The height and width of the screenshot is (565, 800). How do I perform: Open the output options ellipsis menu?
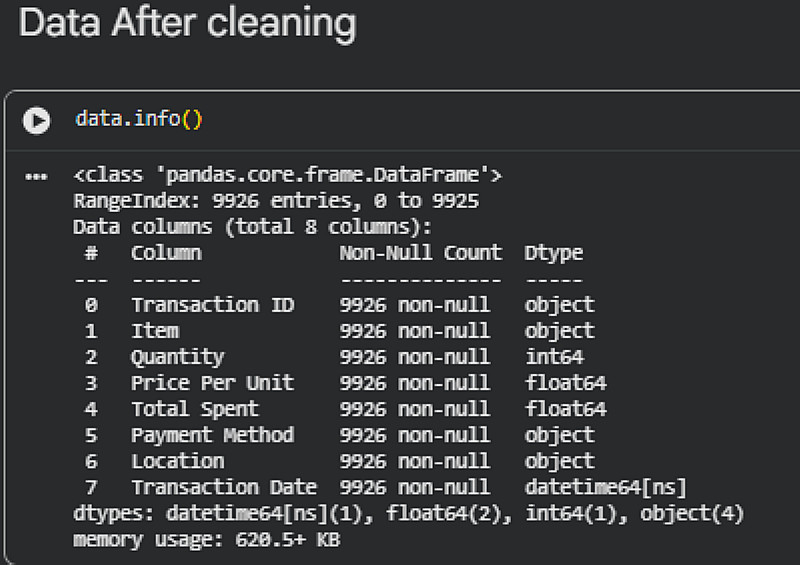(37, 177)
